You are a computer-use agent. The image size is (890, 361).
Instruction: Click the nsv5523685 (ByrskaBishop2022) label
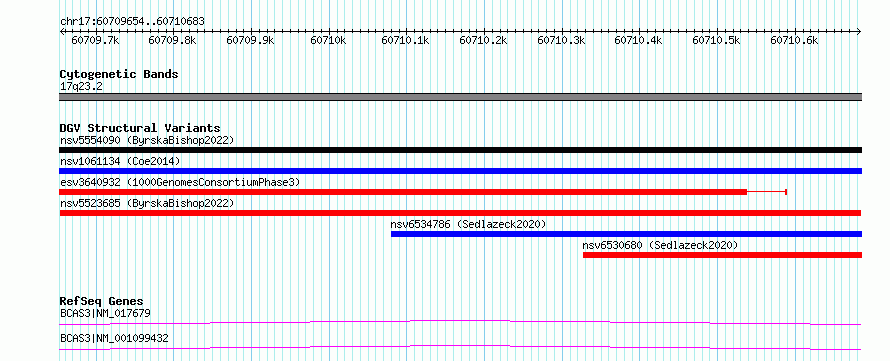147,203
